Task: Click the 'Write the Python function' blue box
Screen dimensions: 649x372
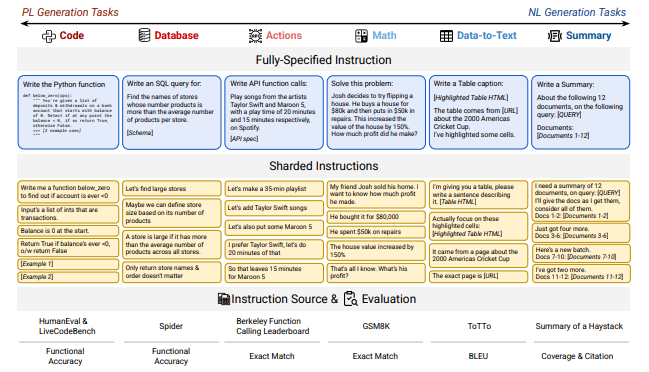Action: [x=68, y=112]
